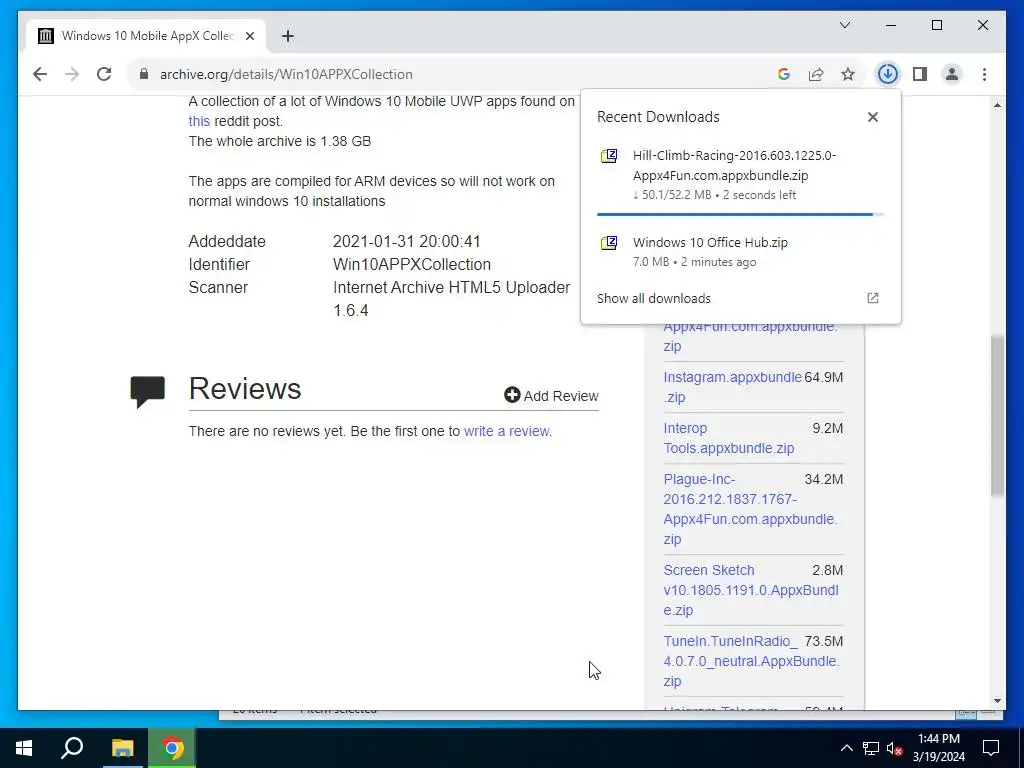Open the Plague-Inc appxbundle zip link
This screenshot has width=1024, height=768.
click(x=750, y=509)
